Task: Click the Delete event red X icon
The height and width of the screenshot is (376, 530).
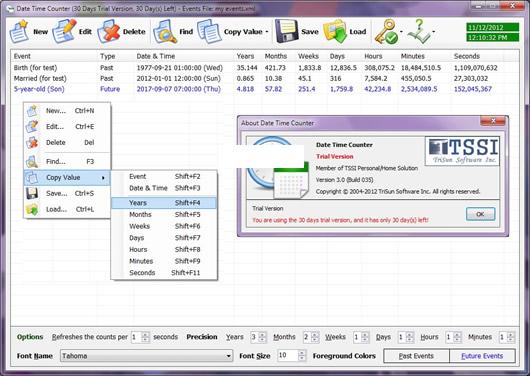Action: pos(109,31)
